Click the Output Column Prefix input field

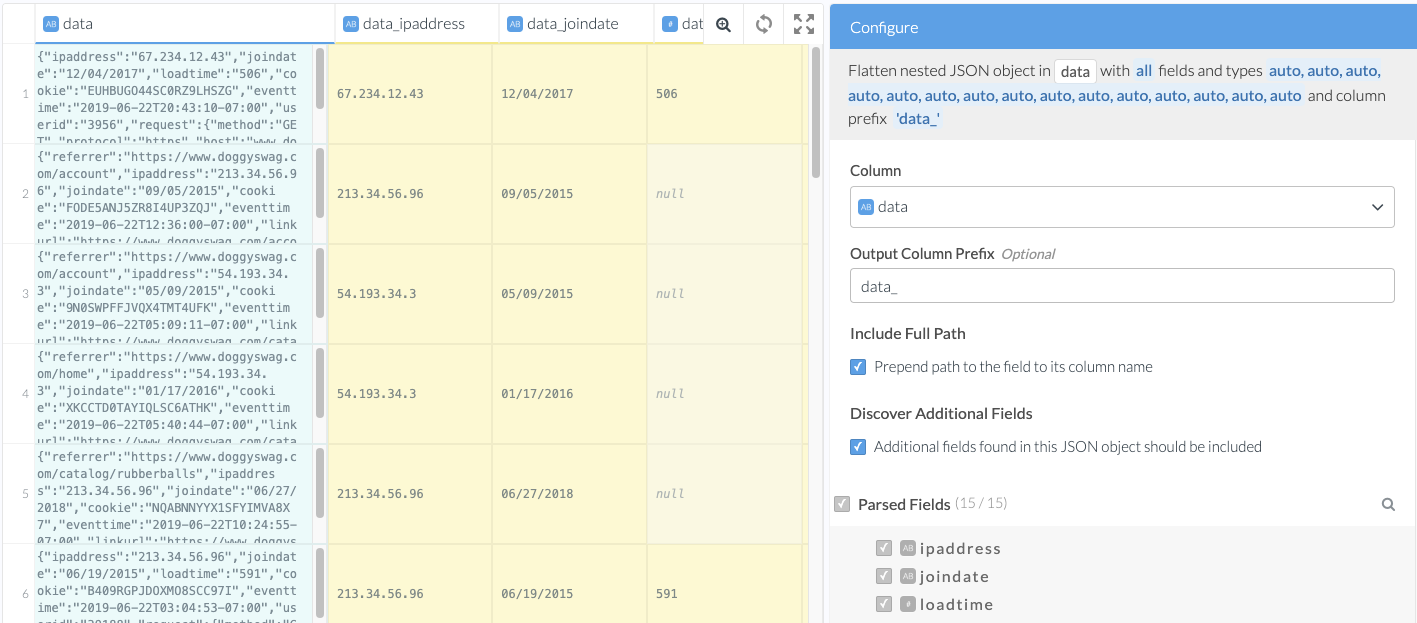tap(1121, 286)
